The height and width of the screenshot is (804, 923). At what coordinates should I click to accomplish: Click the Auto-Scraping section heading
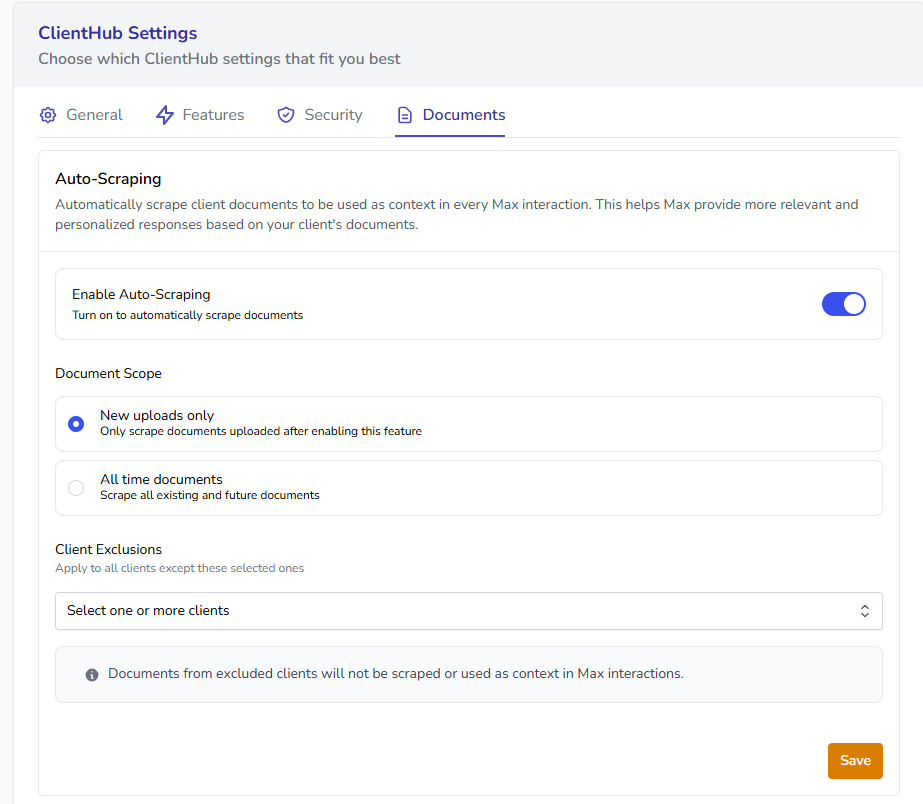[x=108, y=179]
